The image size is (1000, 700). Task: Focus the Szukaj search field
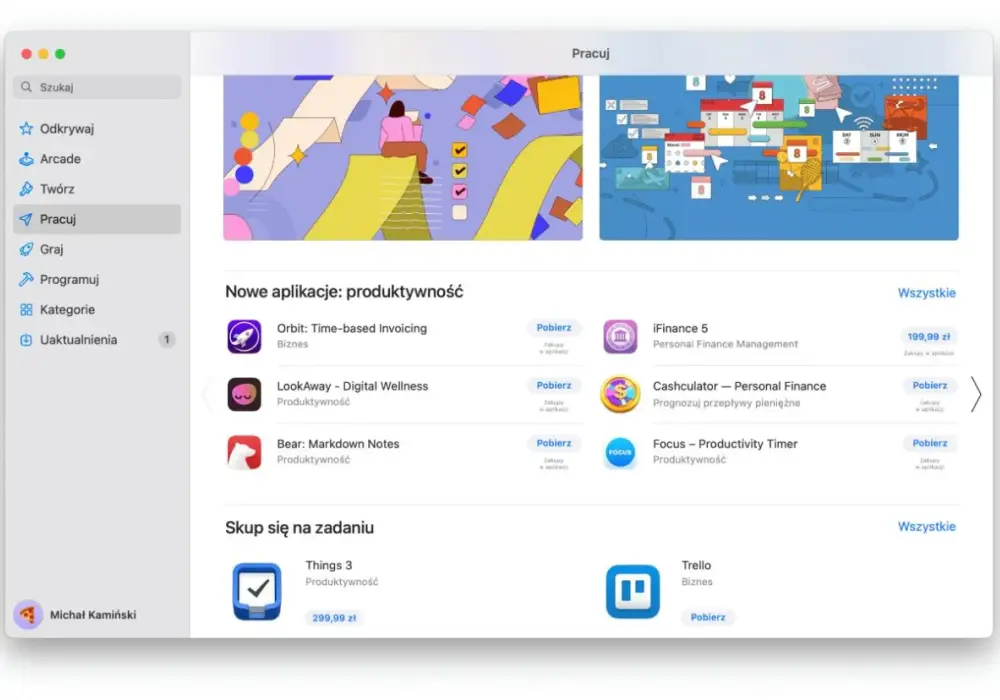97,87
